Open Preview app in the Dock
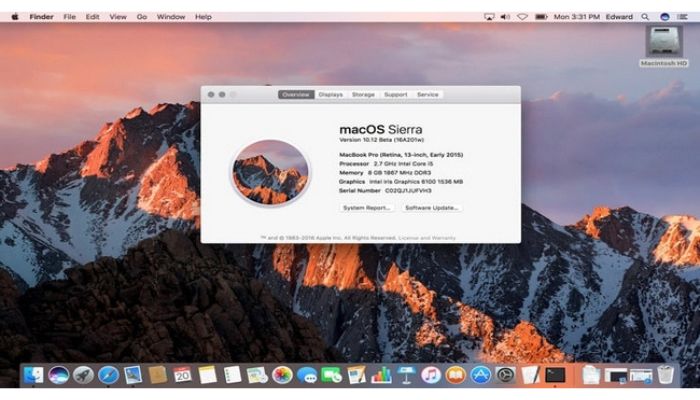Viewport: 700px width, 400px height. (x=133, y=375)
